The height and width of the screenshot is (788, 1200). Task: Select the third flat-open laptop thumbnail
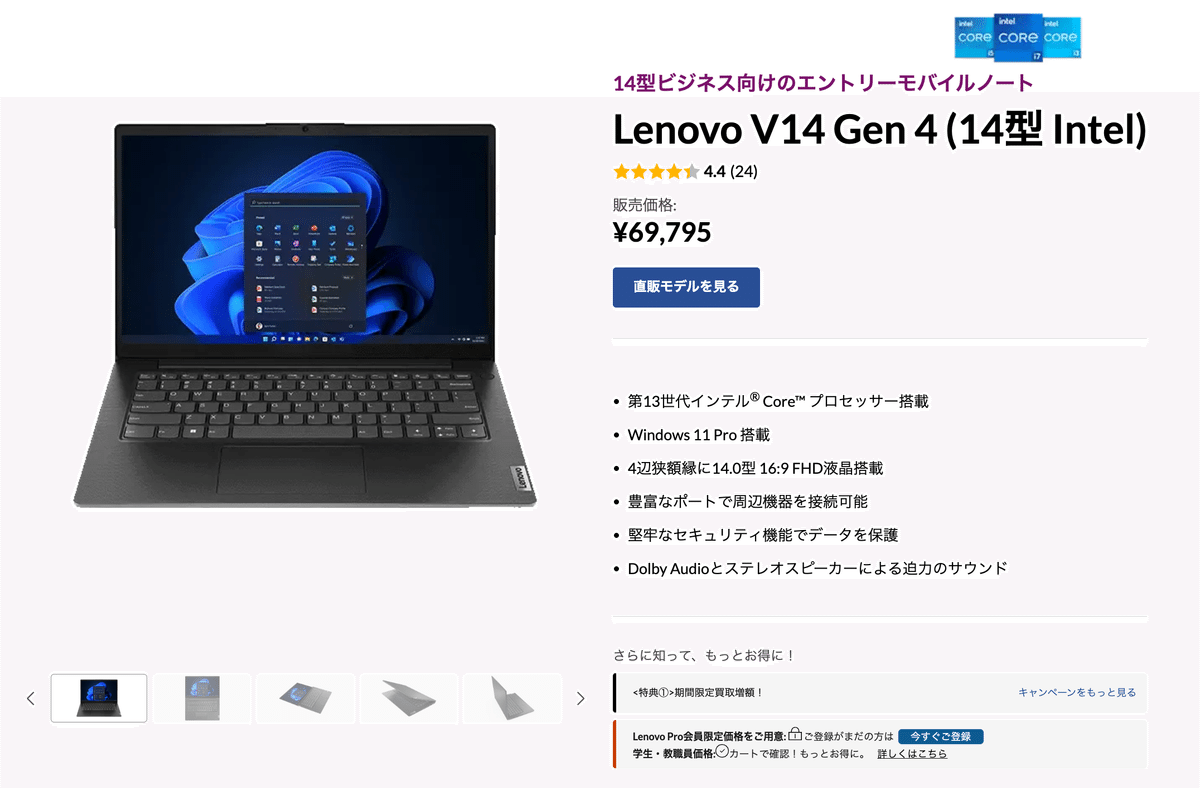[x=305, y=698]
